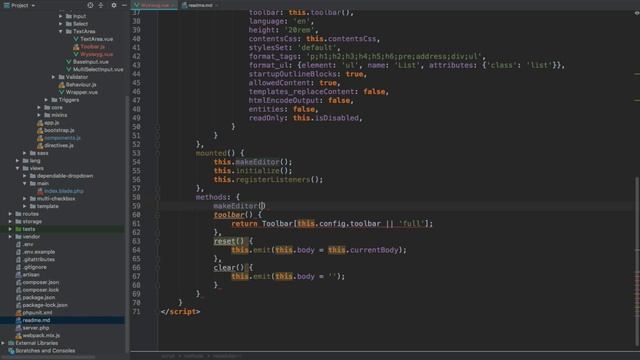Select the multi-checkbox folder row

pos(62,199)
